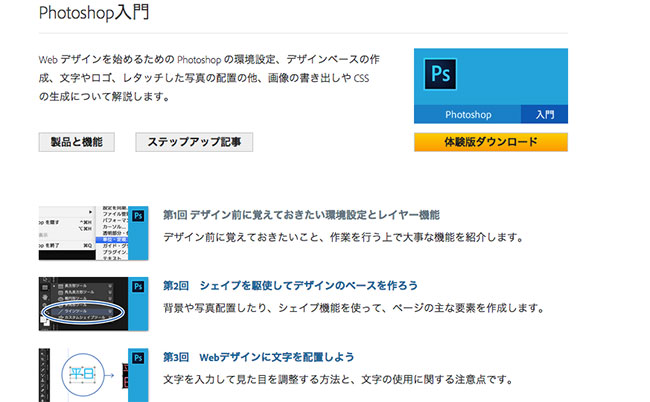The height and width of the screenshot is (402, 650).
Task: Open the 第3回 text placement thumbnail
Action: point(94,375)
